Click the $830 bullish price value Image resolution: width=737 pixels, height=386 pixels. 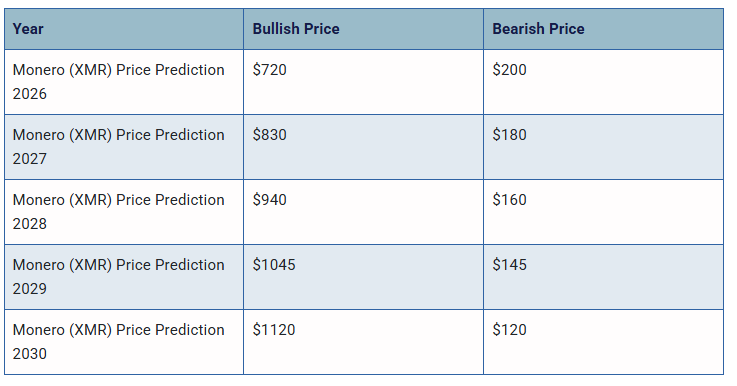click(269, 135)
